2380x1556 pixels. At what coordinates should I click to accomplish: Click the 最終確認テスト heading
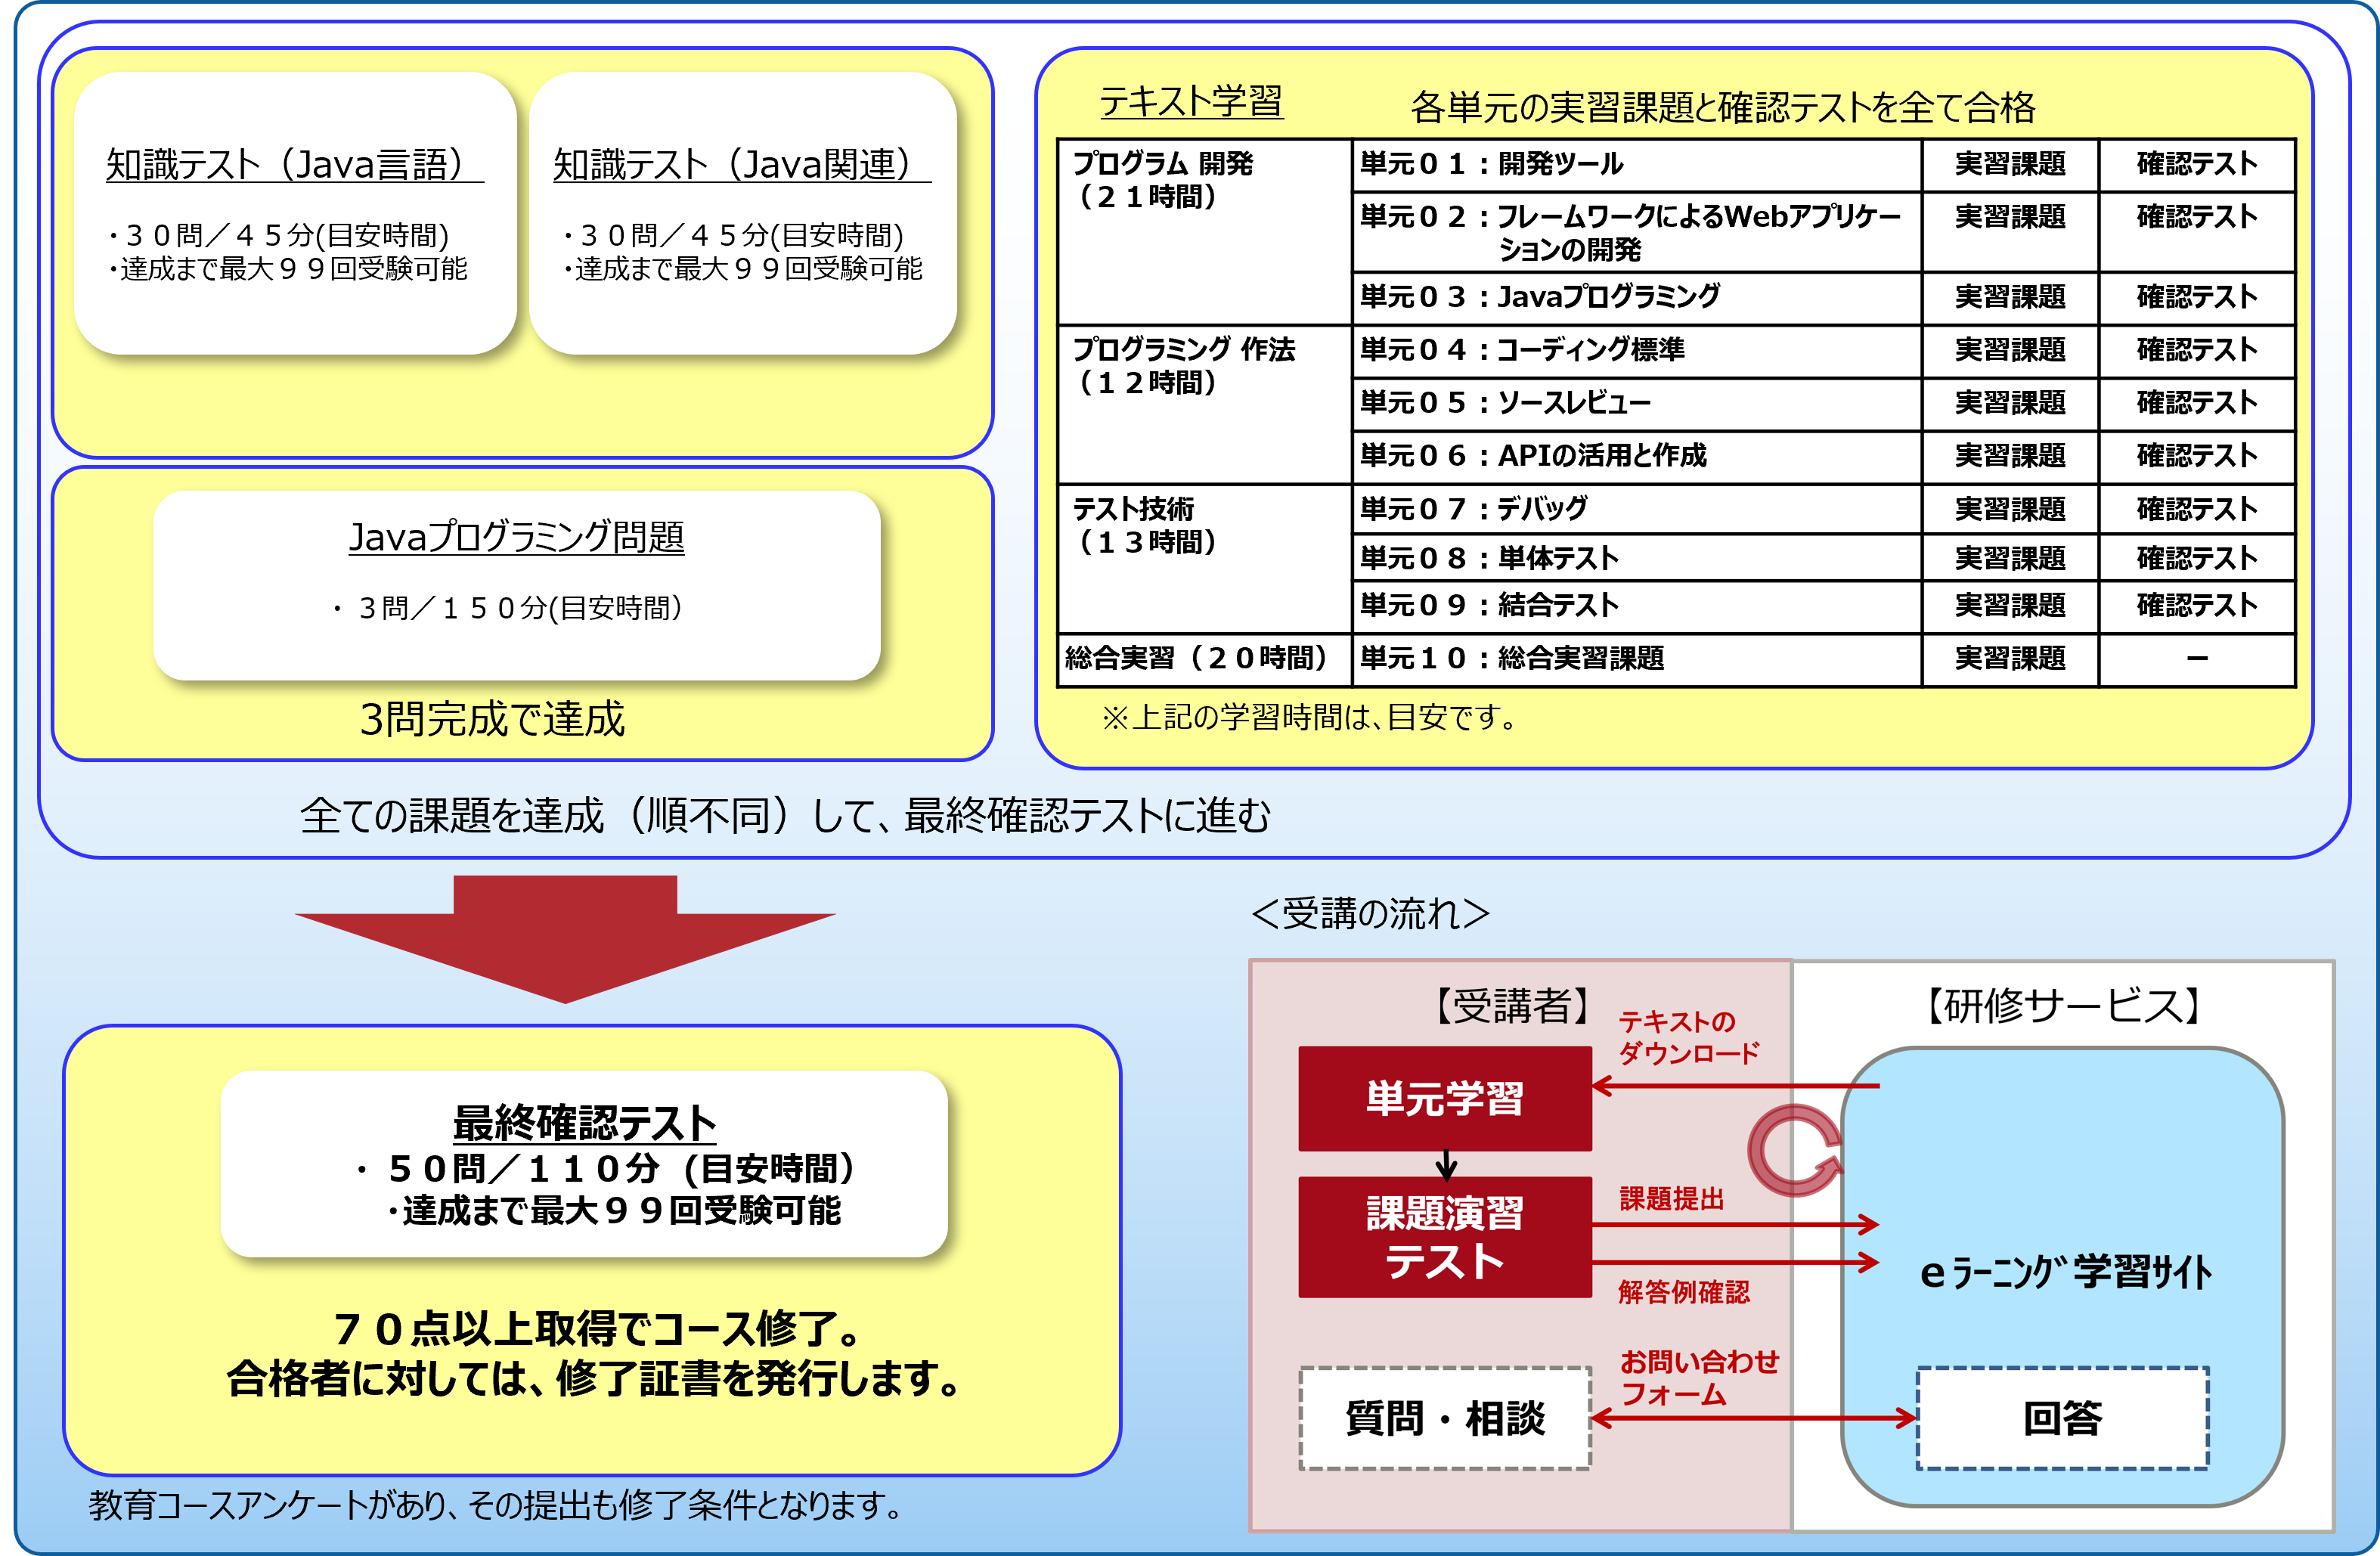584,1123
